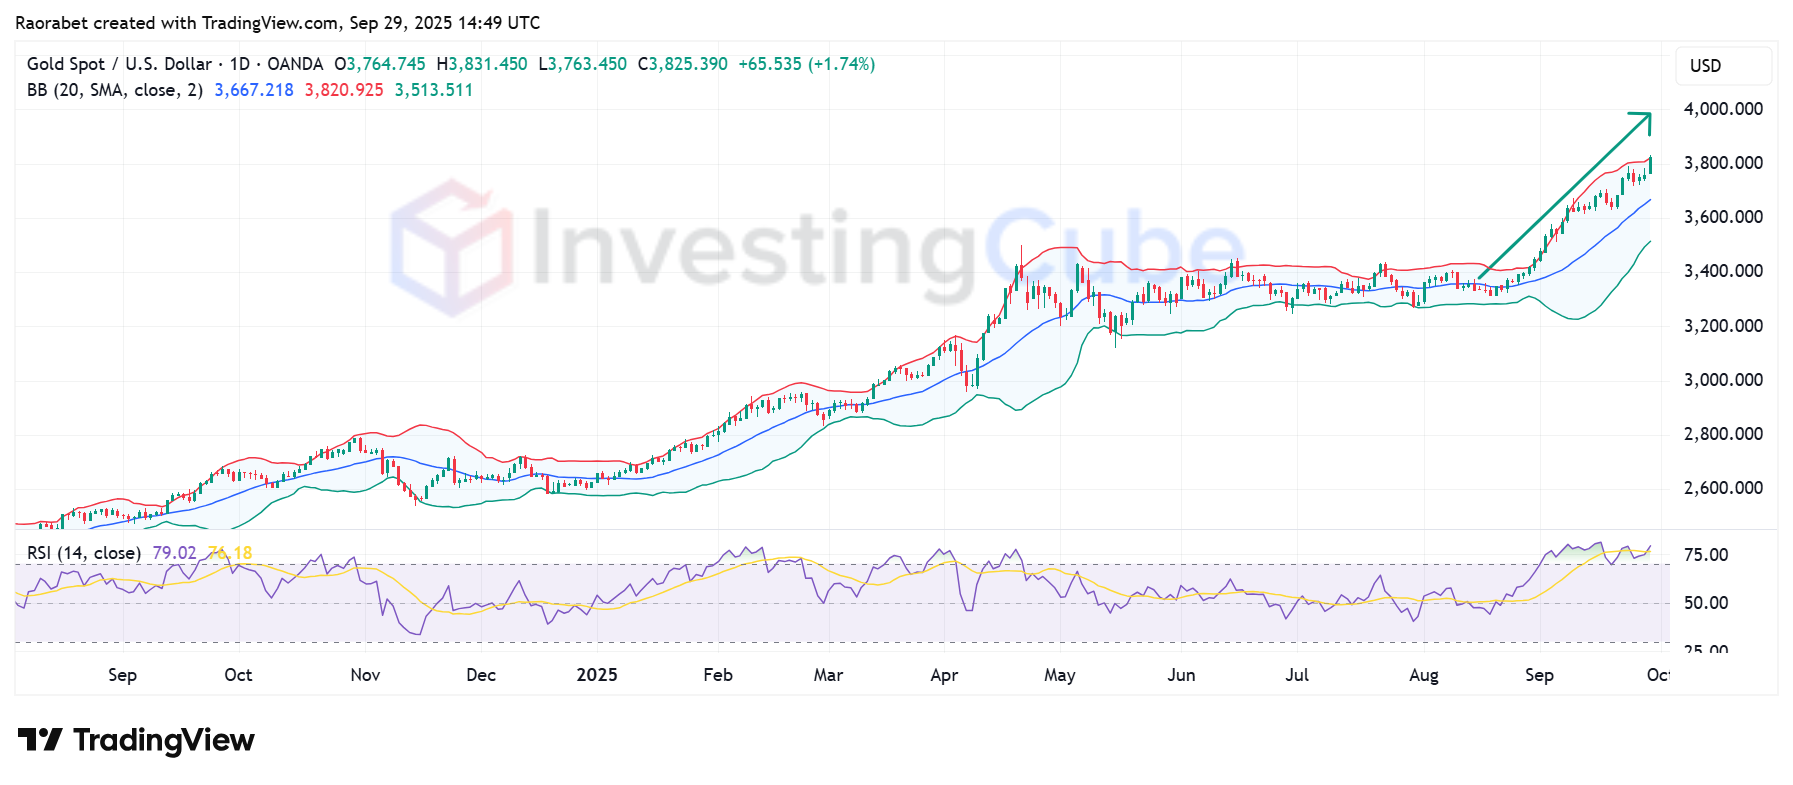Click the purple RSI value 79.02
Image resolution: width=1793 pixels, height=785 pixels.
[x=174, y=553]
